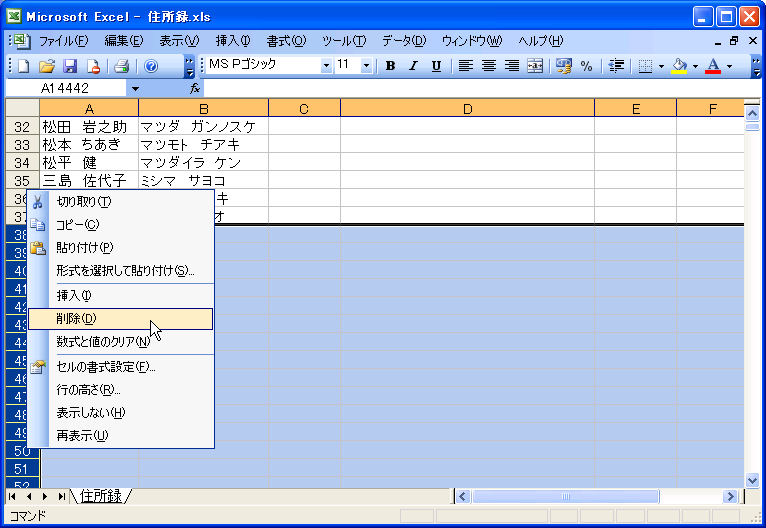Choose 数式と値のクリア

[121, 341]
